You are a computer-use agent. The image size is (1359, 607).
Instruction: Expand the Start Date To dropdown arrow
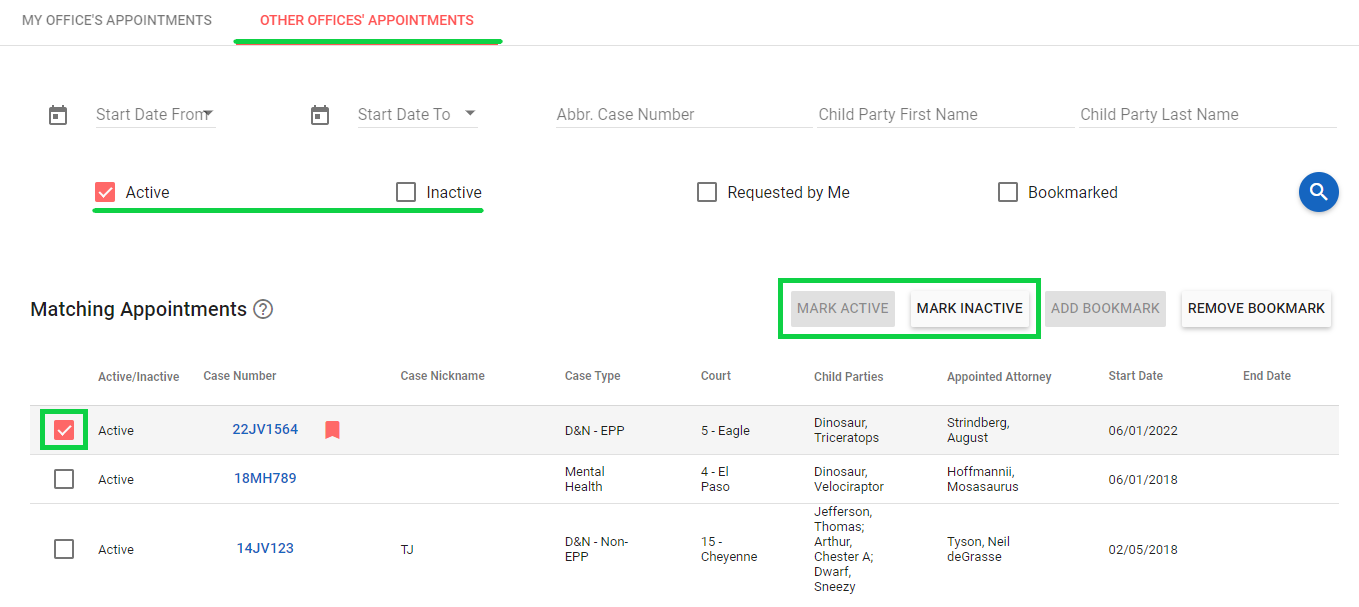(x=470, y=114)
